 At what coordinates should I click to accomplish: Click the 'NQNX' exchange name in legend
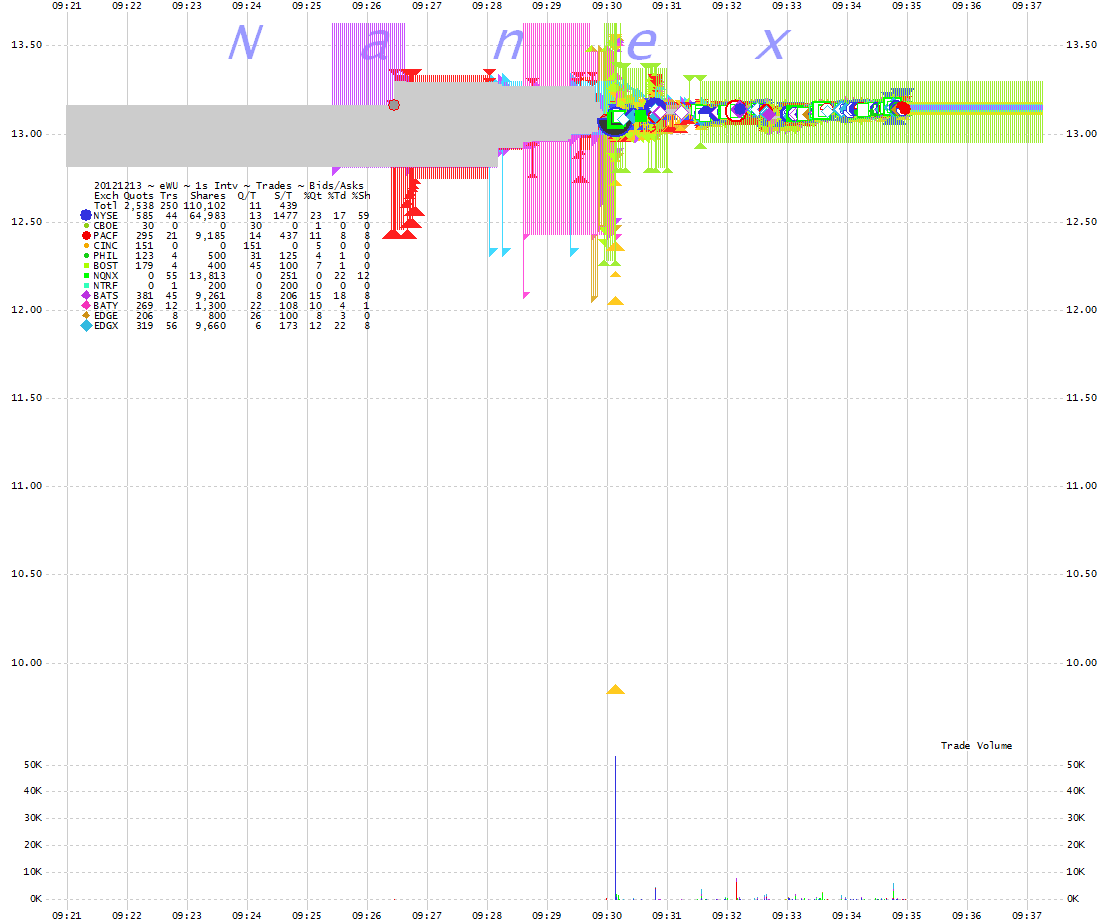click(x=105, y=276)
